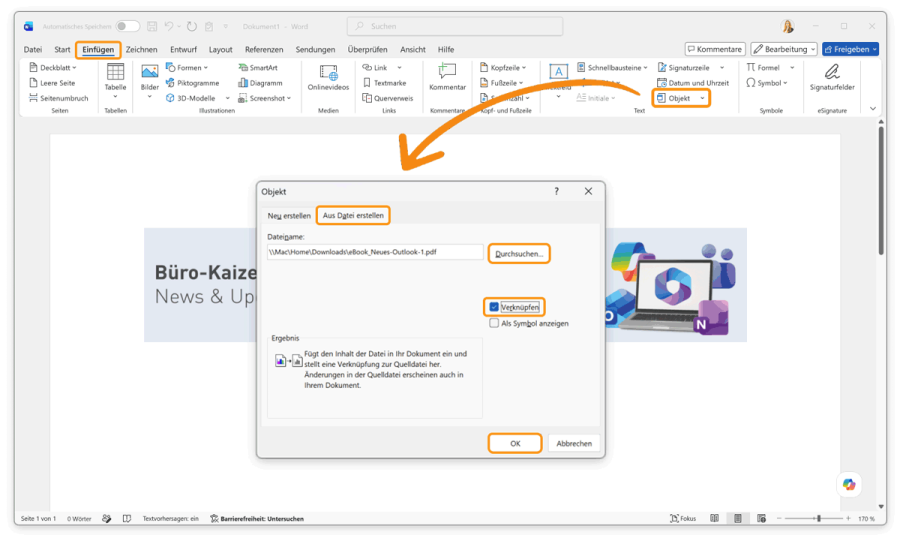
Task: Open the Referenzen ribbon tab
Action: pos(264,49)
